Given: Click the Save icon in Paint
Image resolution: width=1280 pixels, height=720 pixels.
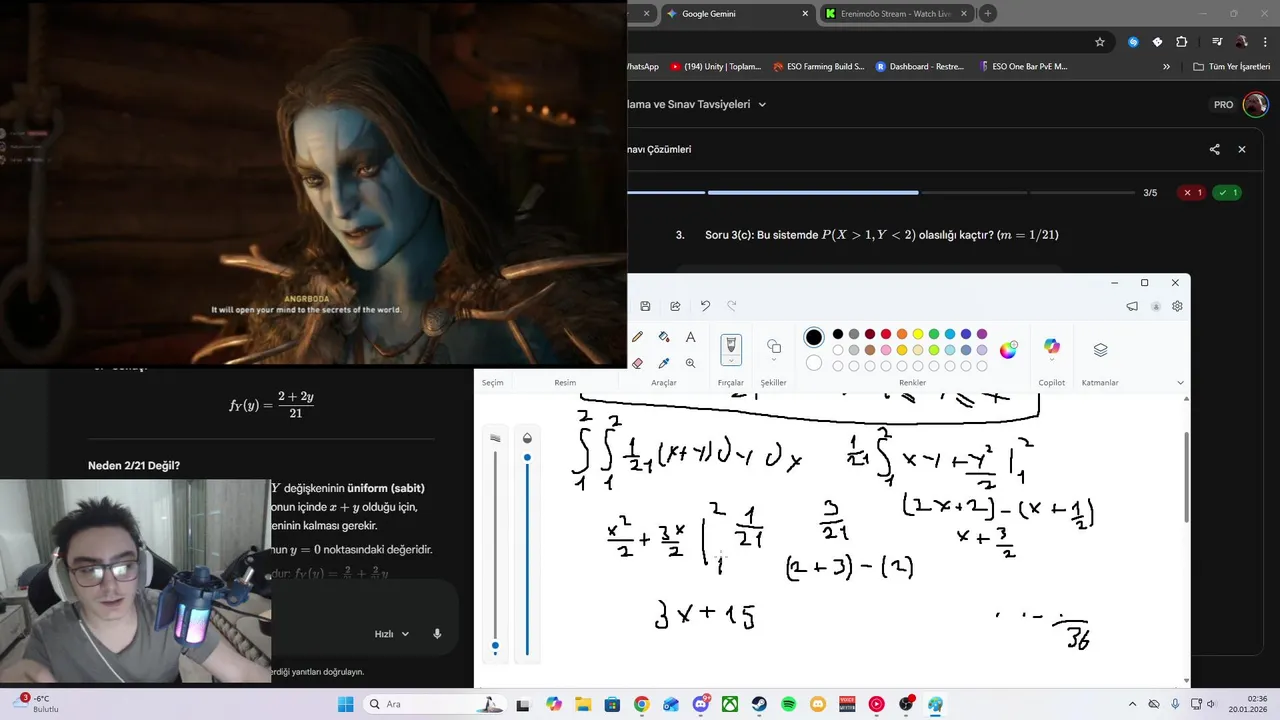Looking at the screenshot, I should [x=645, y=306].
